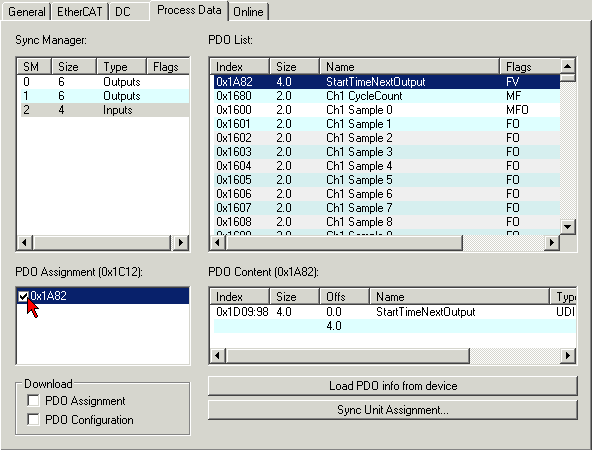This screenshot has height=450, width=592.
Task: Click PDO Content scroll left arrow
Action: [x=217, y=355]
